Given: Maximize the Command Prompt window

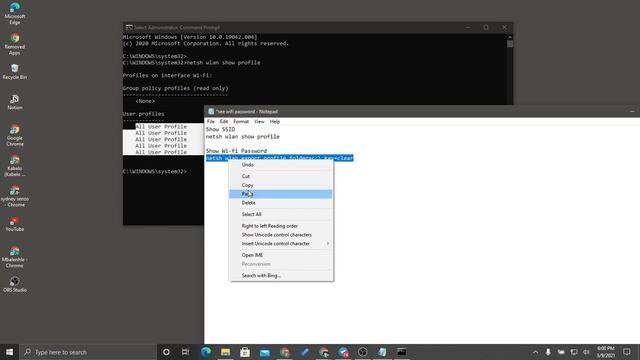Looking at the screenshot, I should pyautogui.click(x=486, y=27).
